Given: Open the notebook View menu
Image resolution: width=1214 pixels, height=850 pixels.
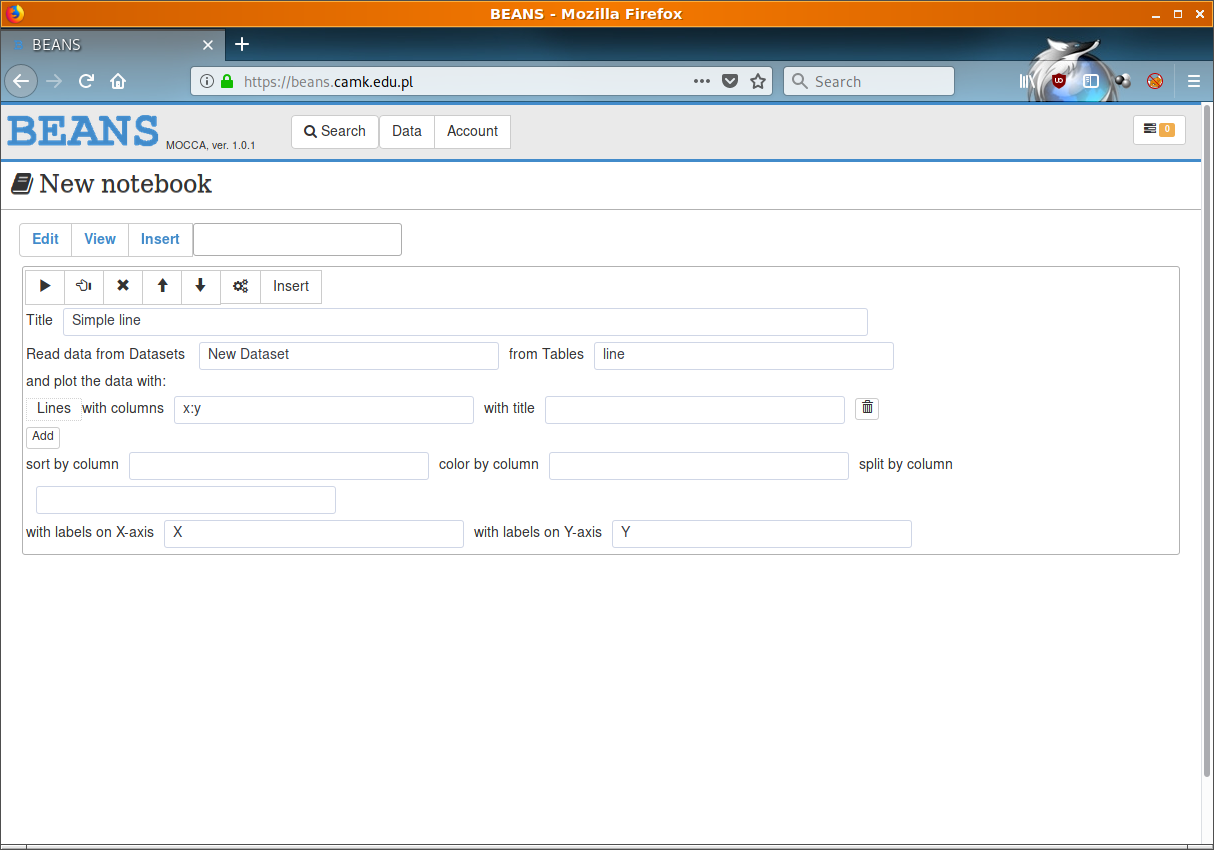Looking at the screenshot, I should (100, 239).
